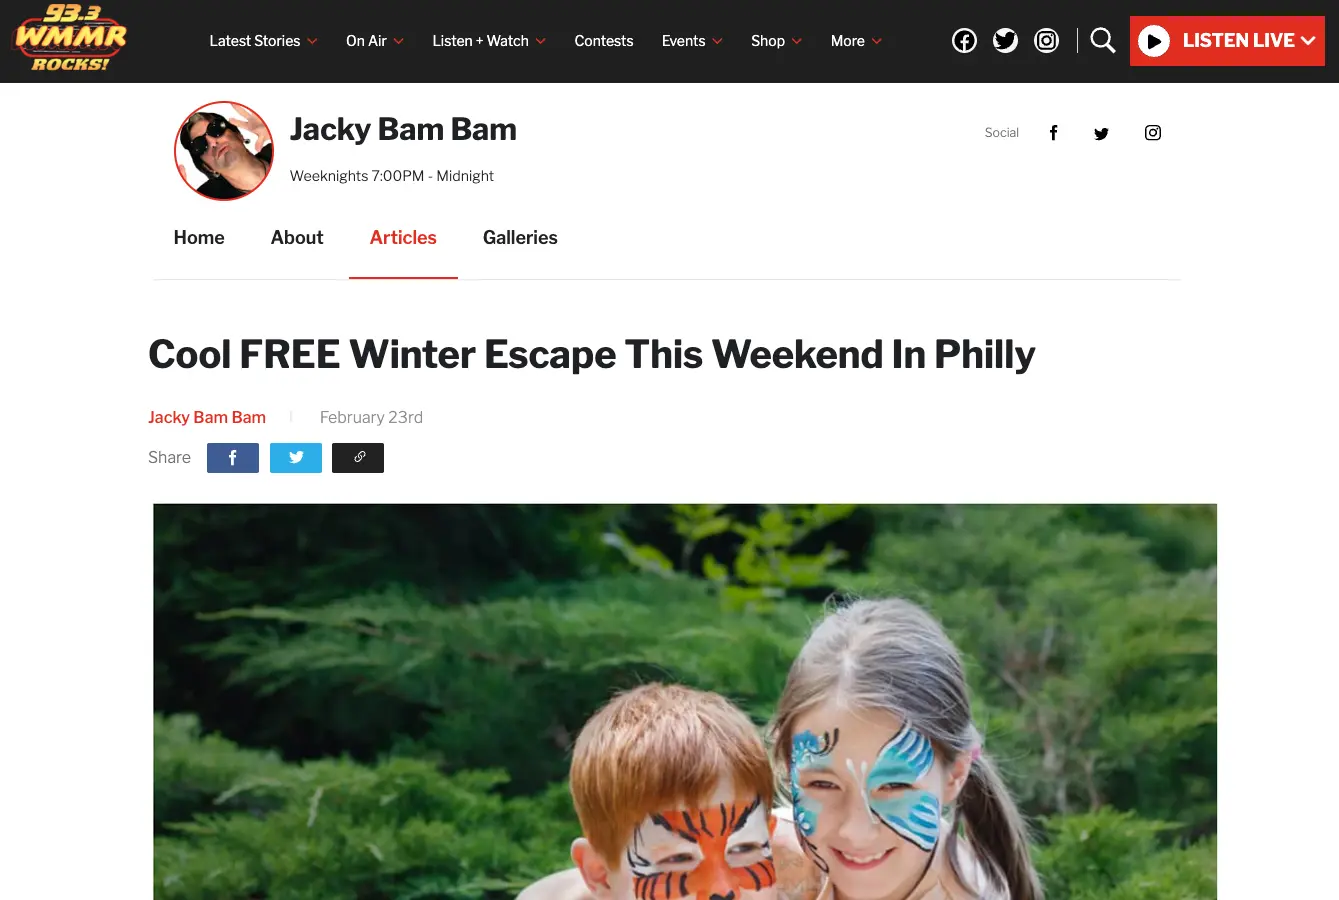Expand the Latest Stories dropdown
The width and height of the screenshot is (1339, 900).
click(263, 41)
